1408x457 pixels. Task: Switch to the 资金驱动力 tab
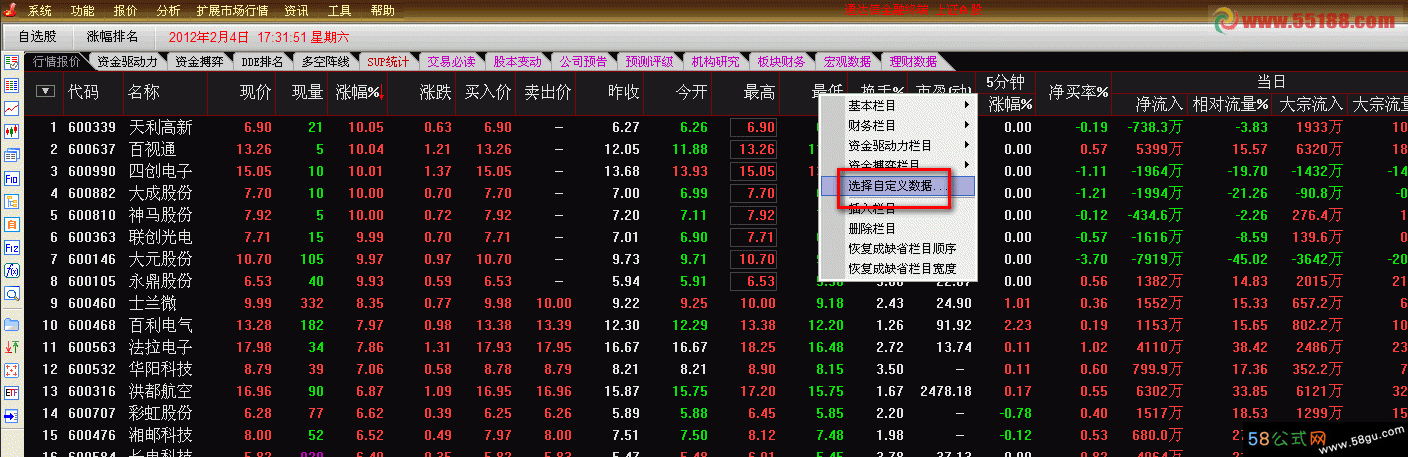pyautogui.click(x=128, y=61)
